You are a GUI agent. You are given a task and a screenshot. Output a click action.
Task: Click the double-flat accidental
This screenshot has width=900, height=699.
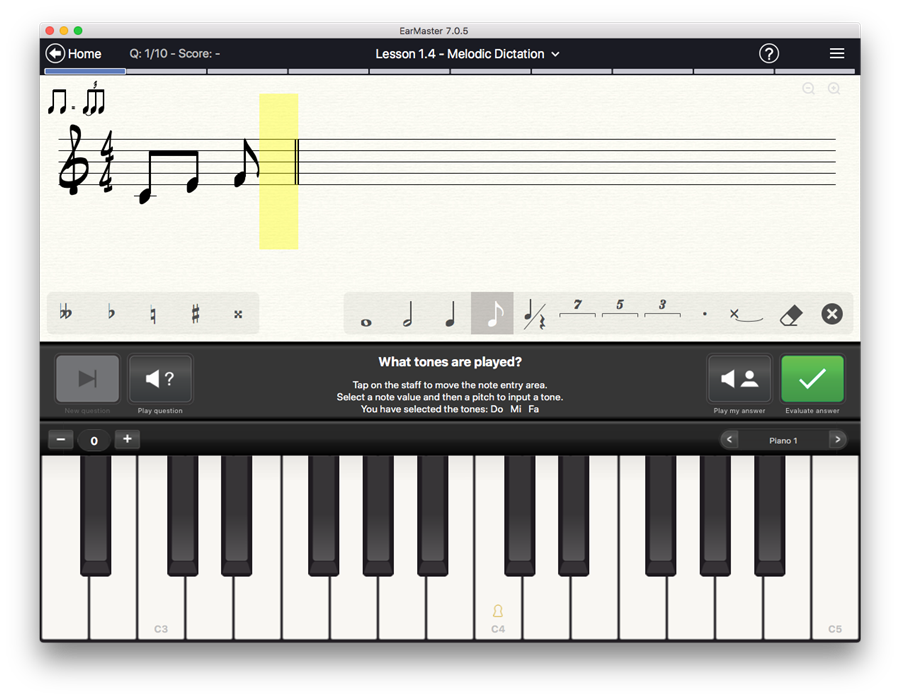coord(66,314)
